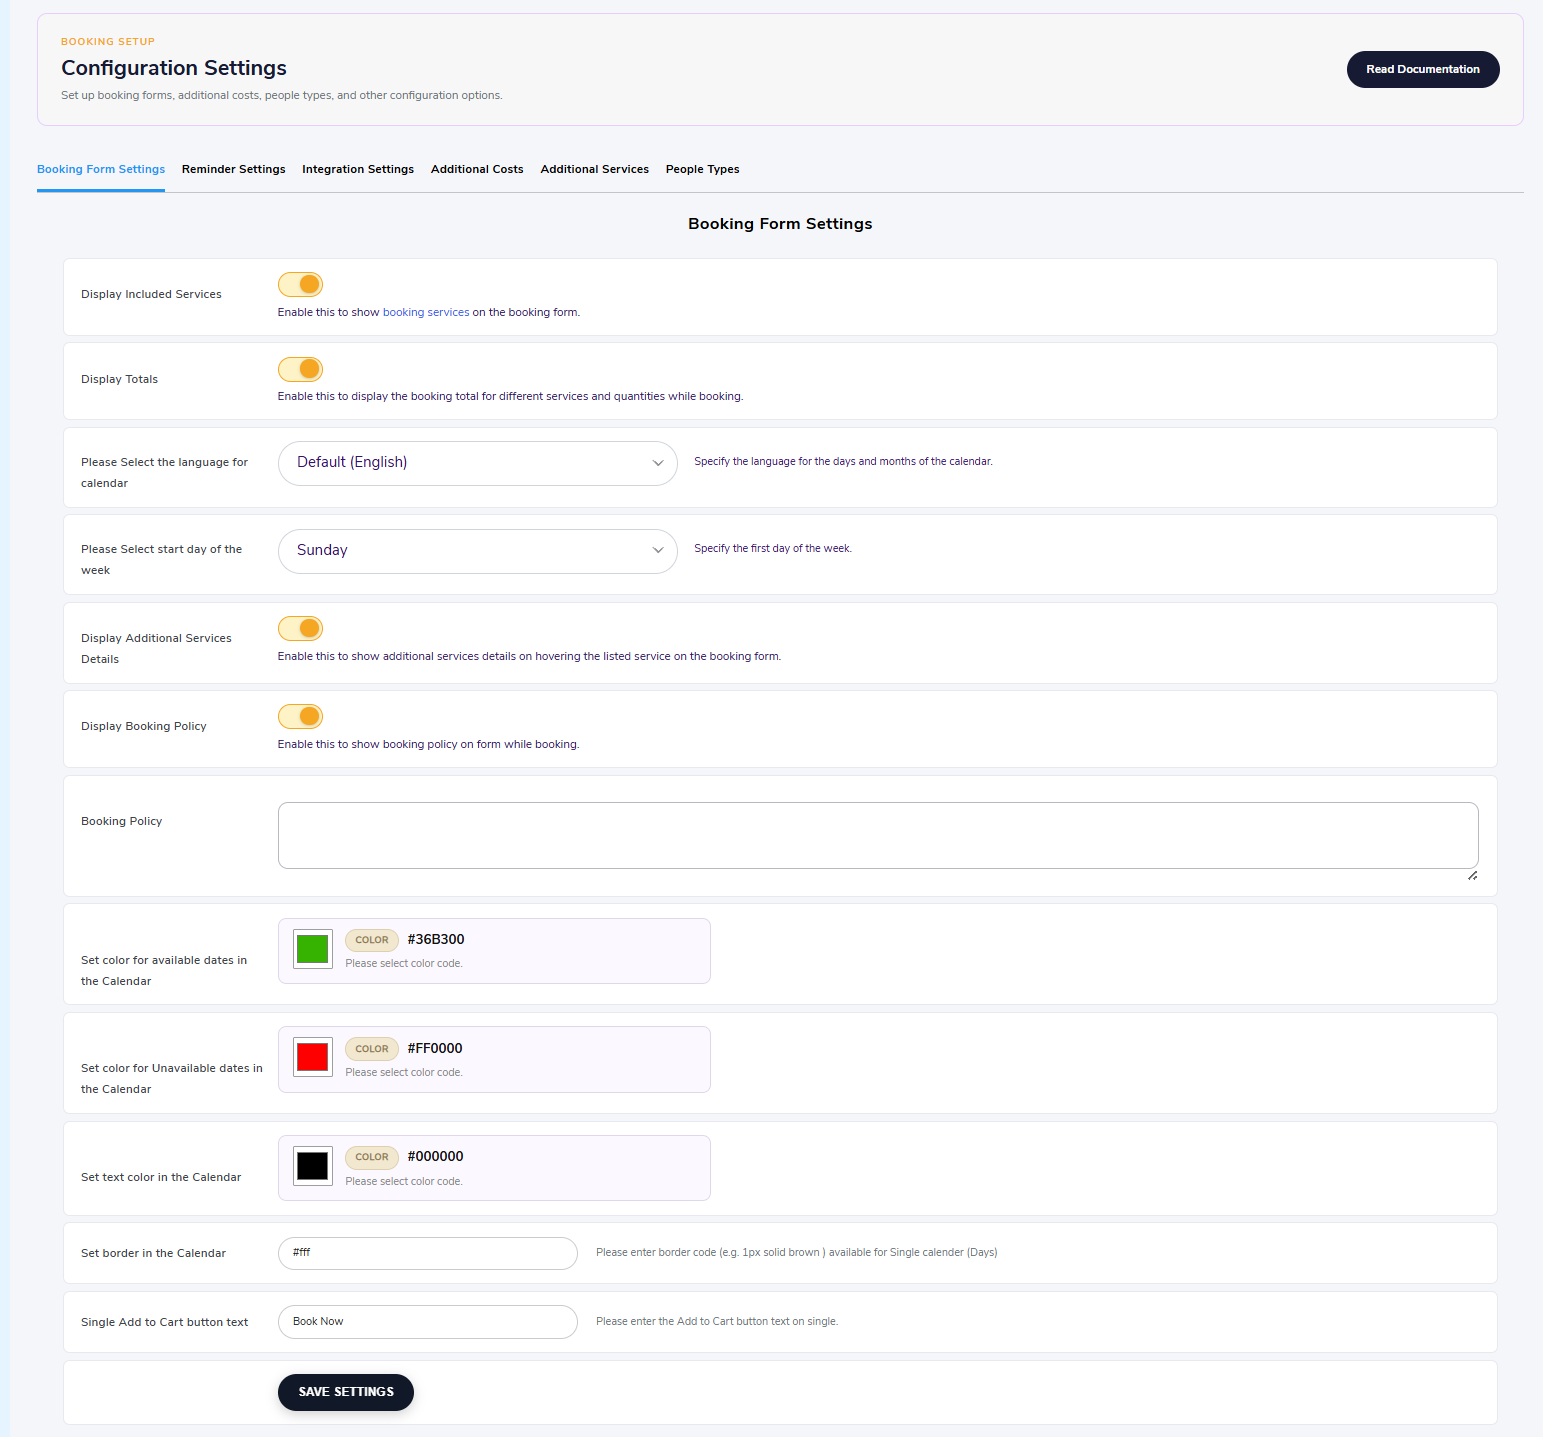Viewport: 1543px width, 1437px height.
Task: Click the Save Settings button
Action: [346, 1392]
